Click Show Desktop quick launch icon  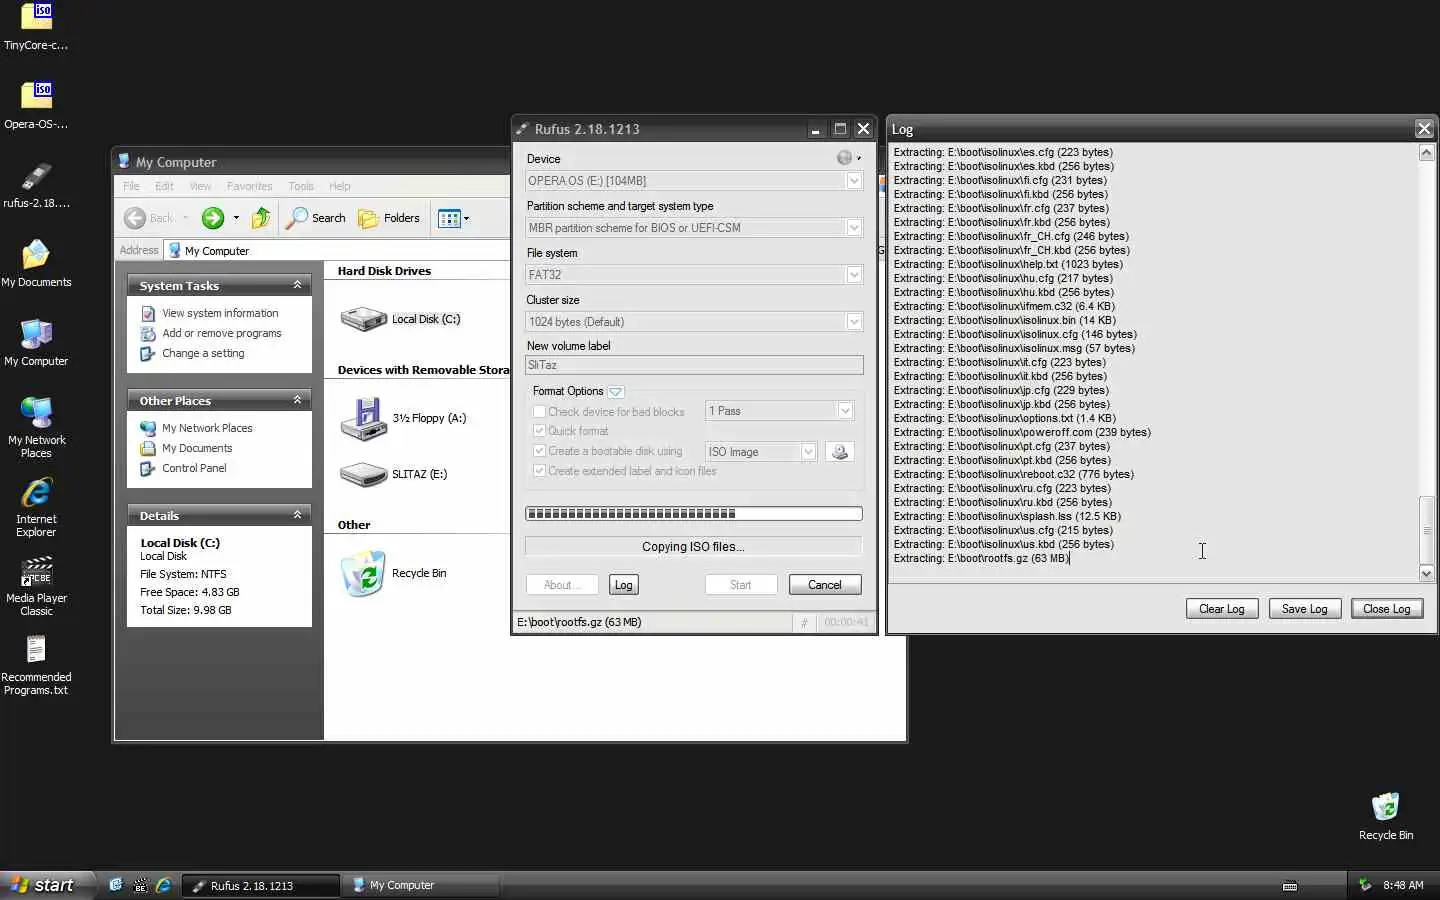pyautogui.click(x=116, y=885)
